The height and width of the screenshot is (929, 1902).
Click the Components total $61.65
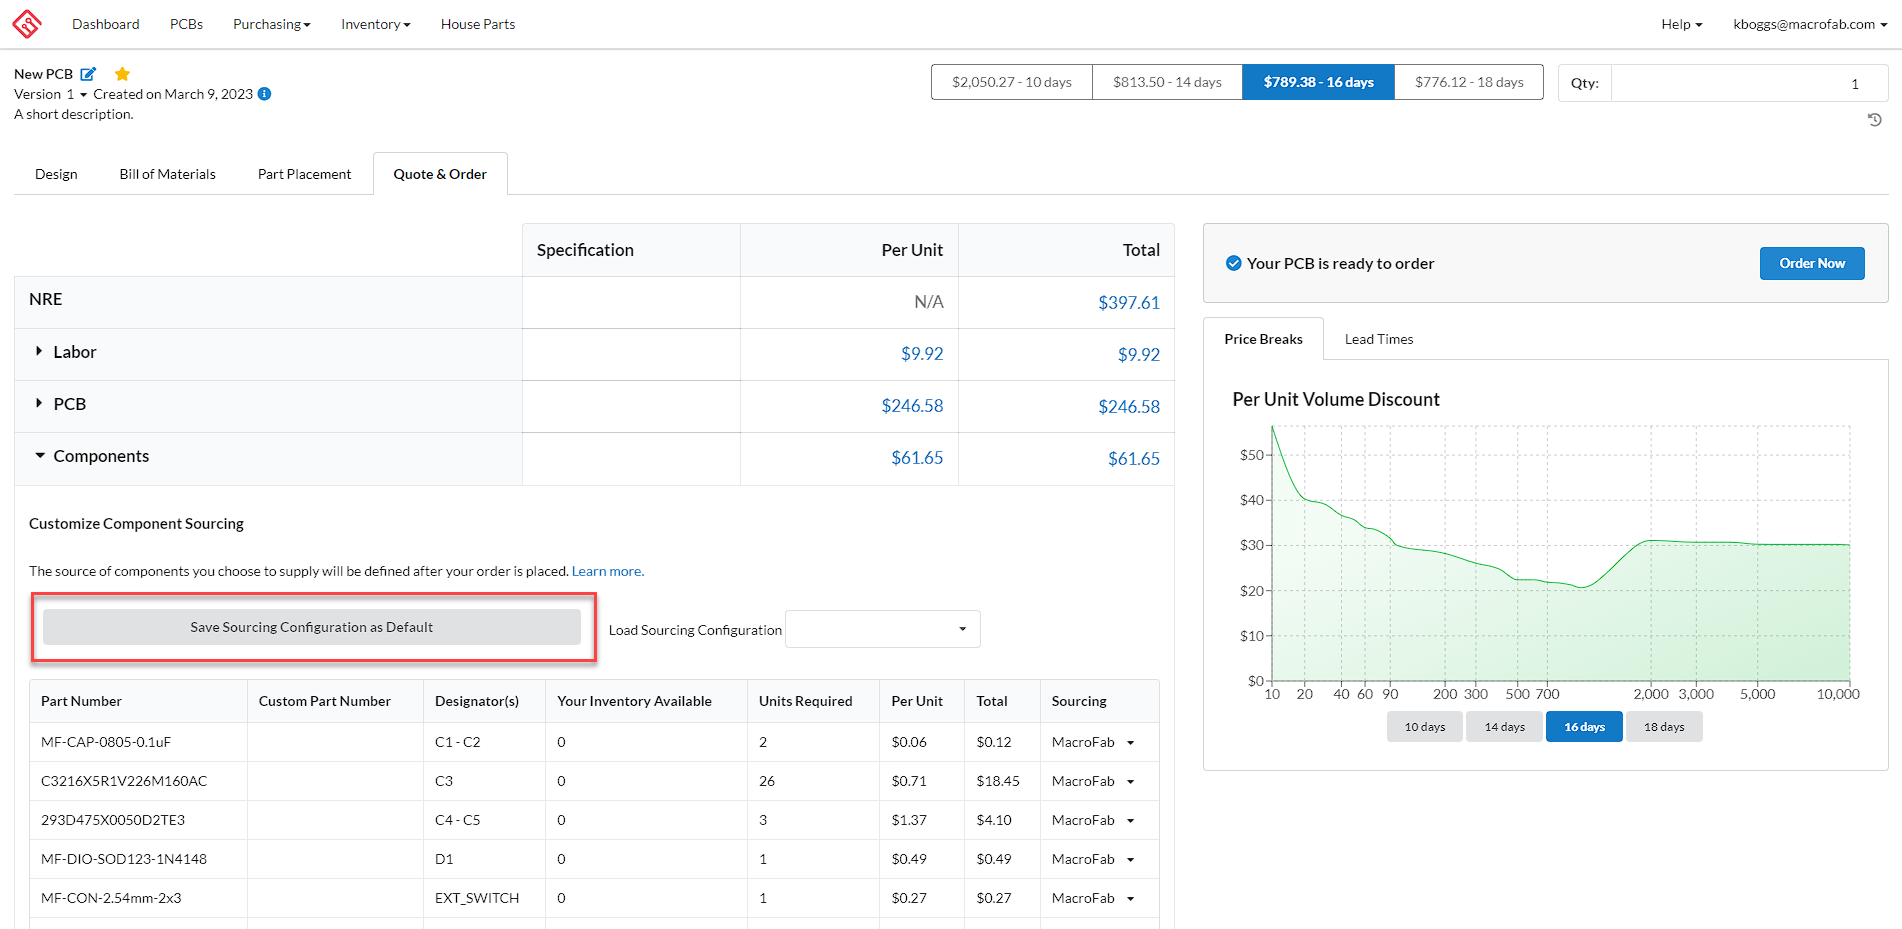pos(1134,458)
